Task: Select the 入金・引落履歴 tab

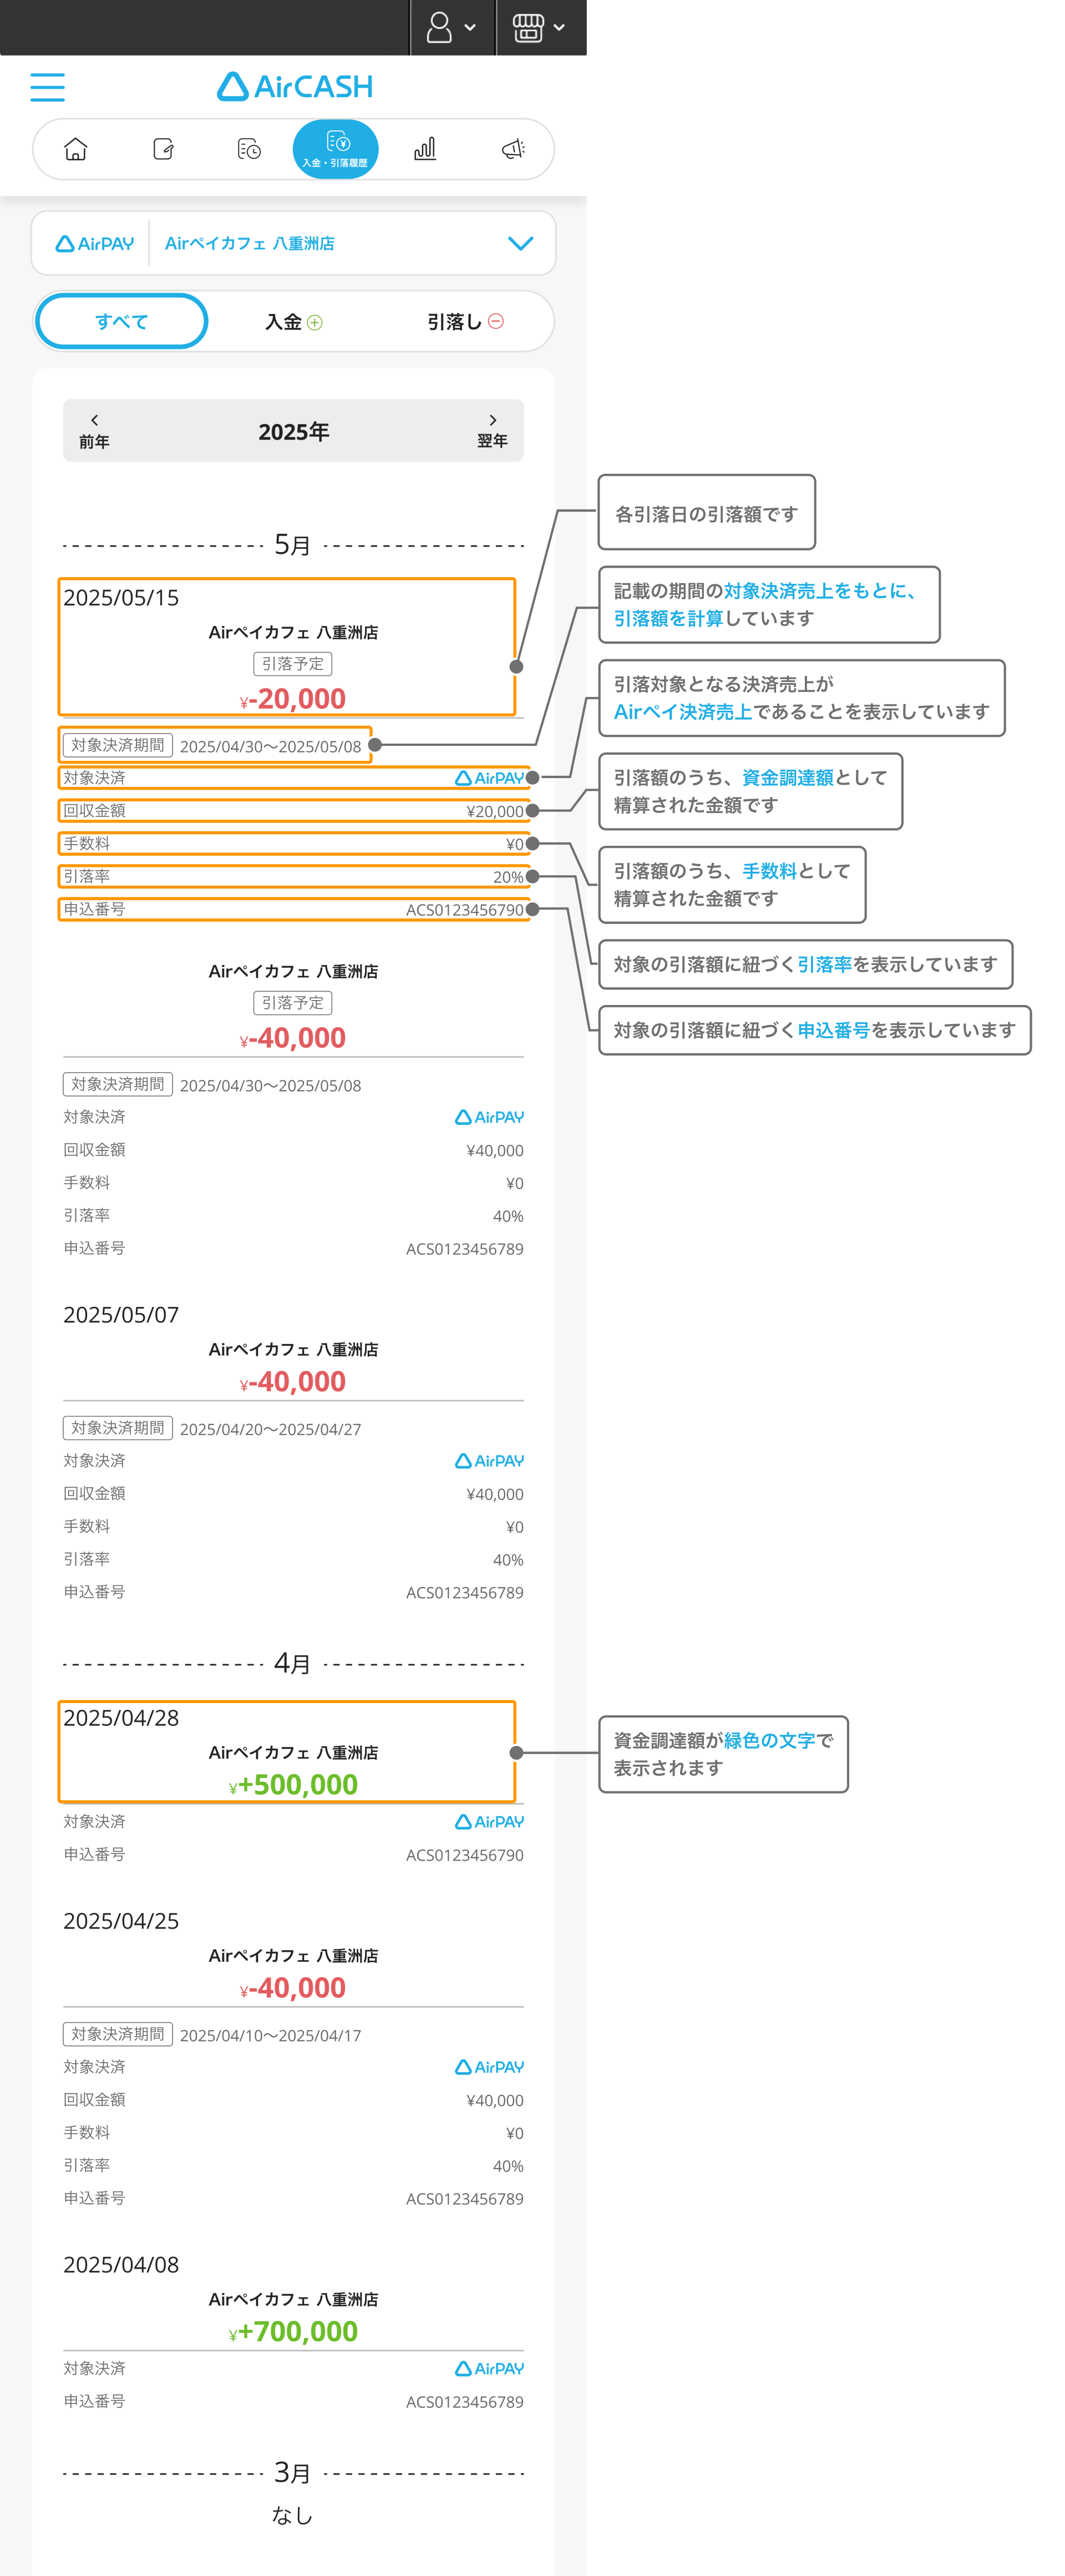Action: point(335,149)
